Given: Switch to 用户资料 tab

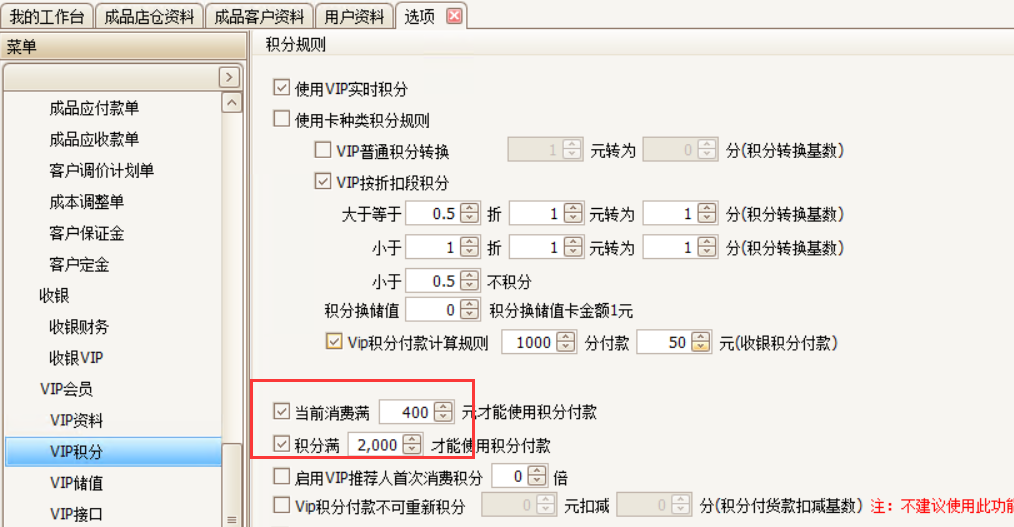Looking at the screenshot, I should pyautogui.click(x=354, y=16).
